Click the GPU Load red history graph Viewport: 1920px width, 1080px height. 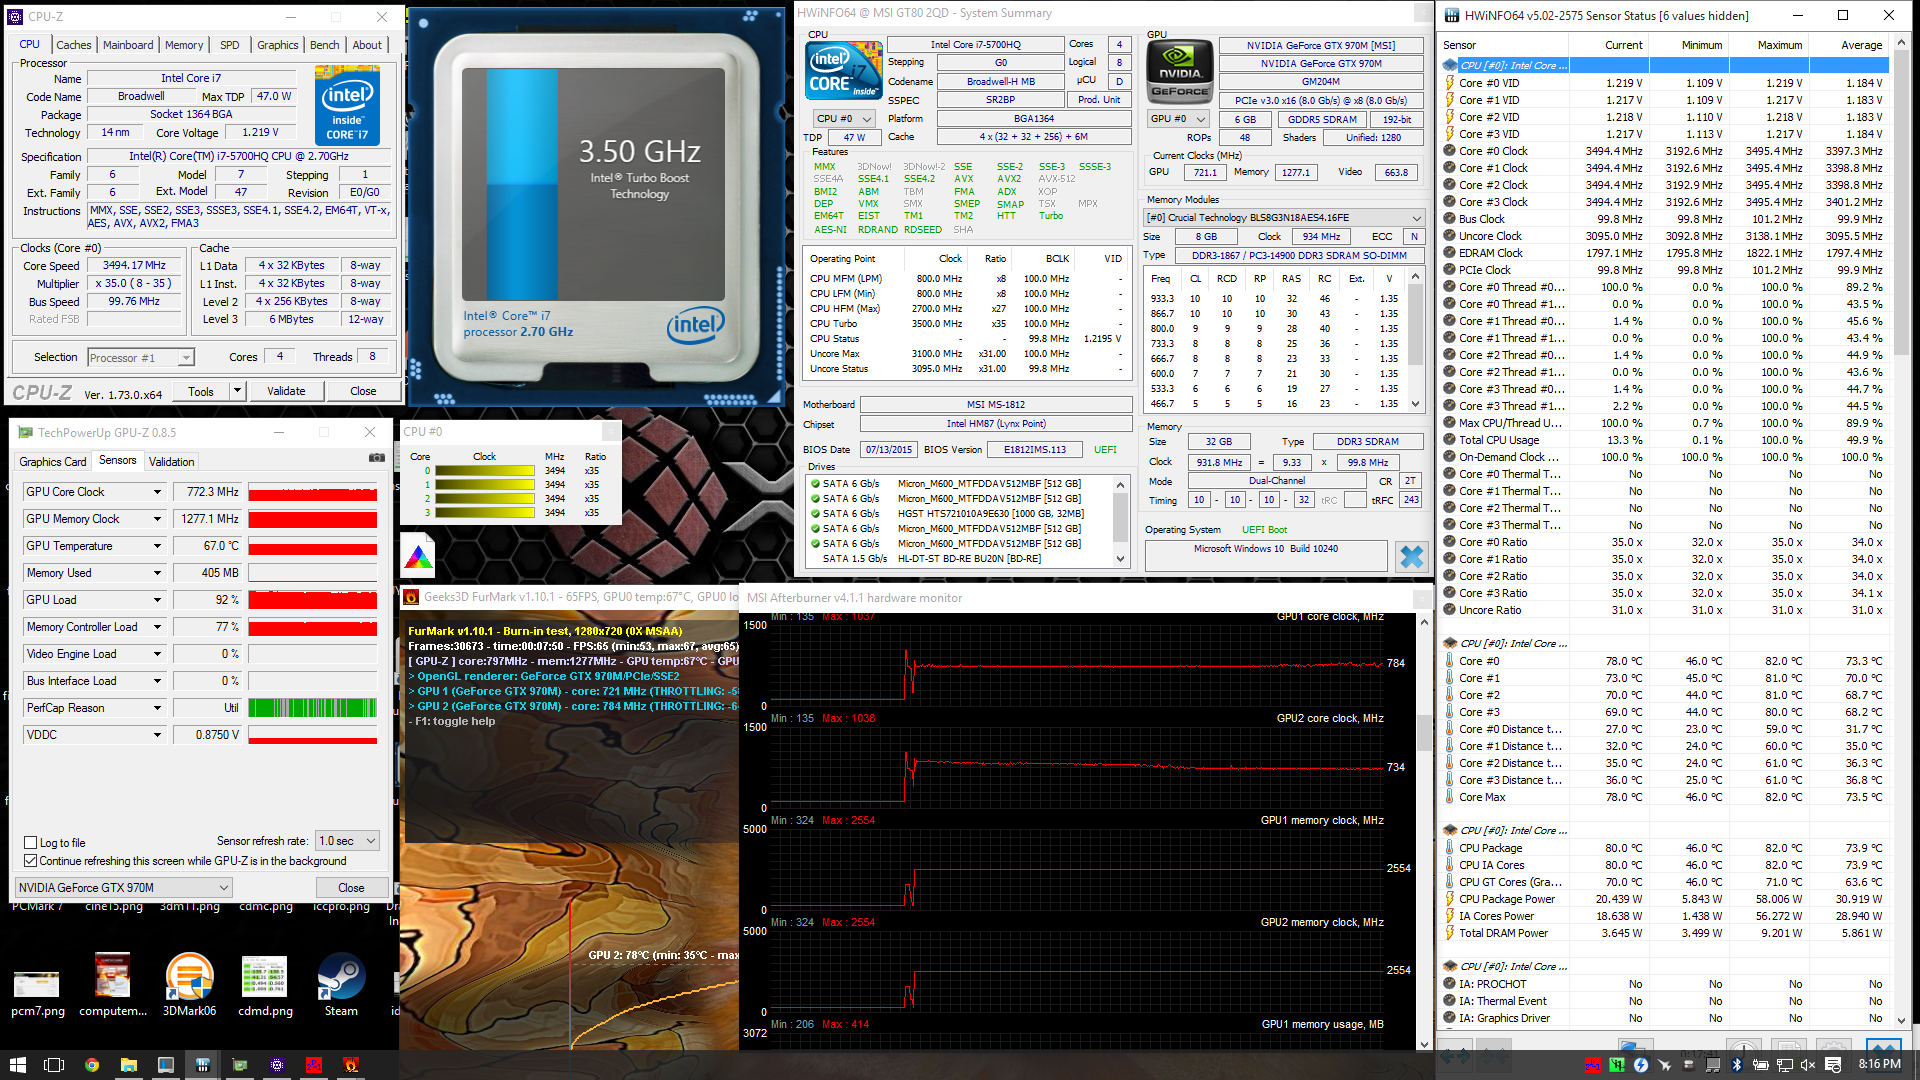coord(313,600)
